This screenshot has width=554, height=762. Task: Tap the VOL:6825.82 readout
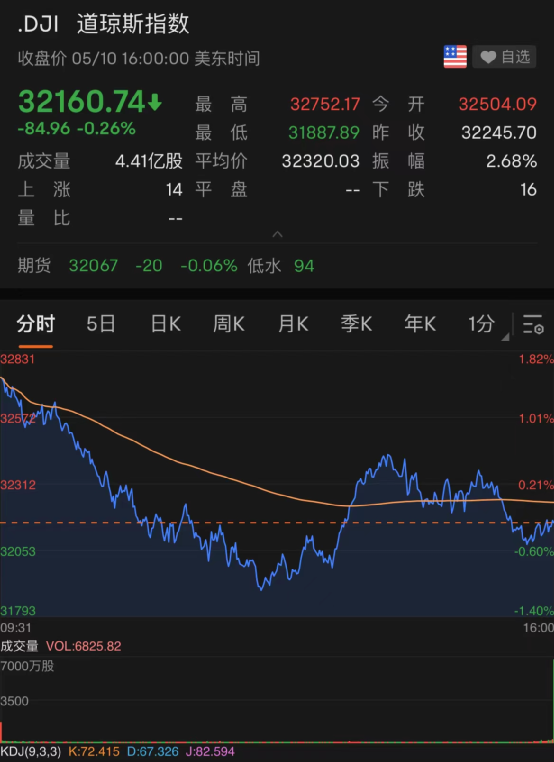pos(84,646)
